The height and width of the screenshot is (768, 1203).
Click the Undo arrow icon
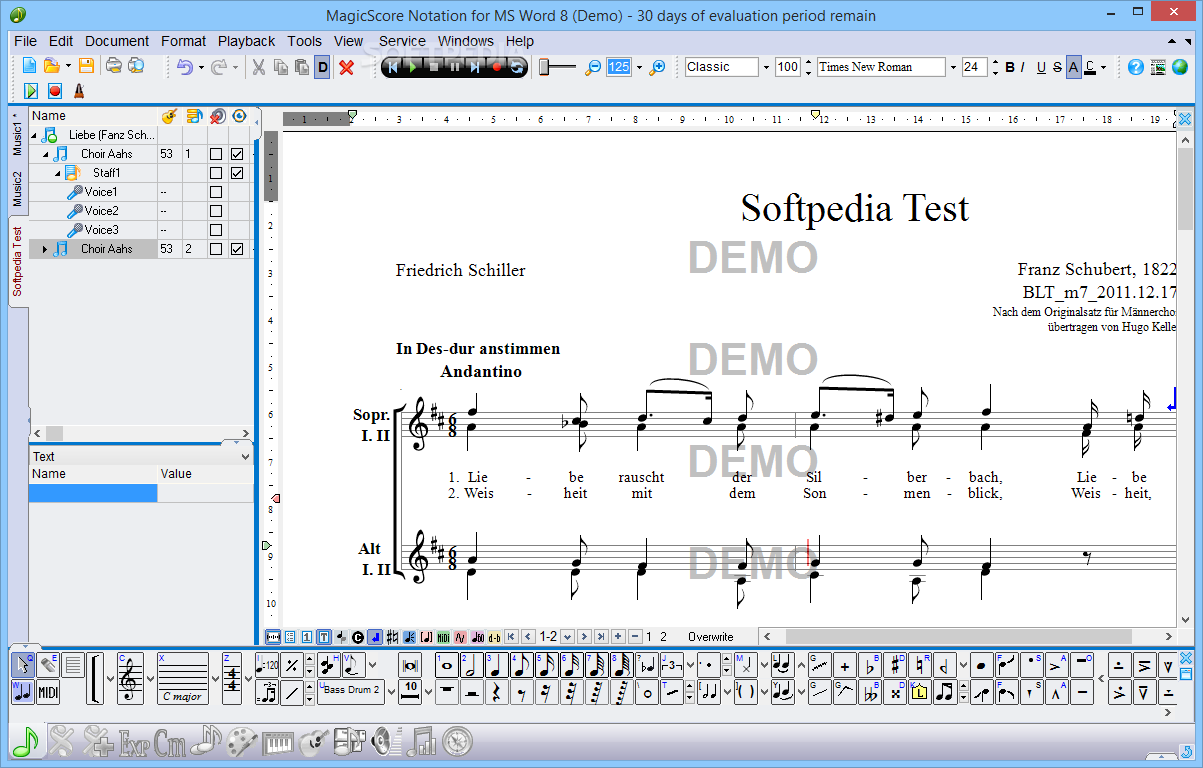click(185, 67)
